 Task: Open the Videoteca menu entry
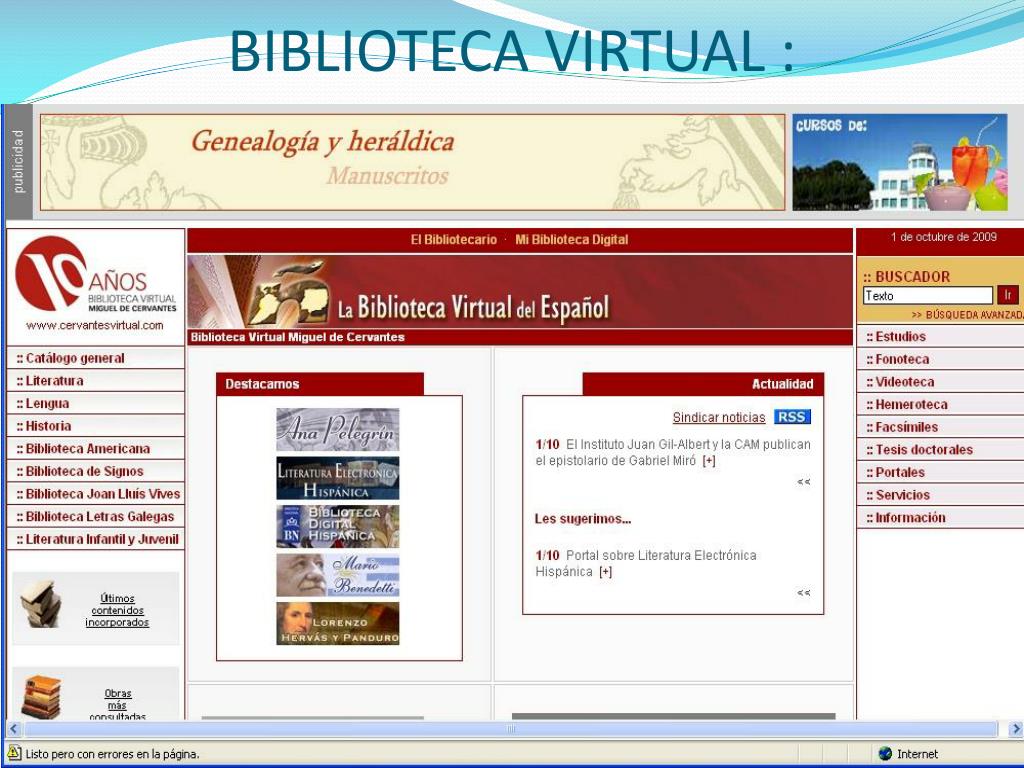pyautogui.click(x=940, y=382)
